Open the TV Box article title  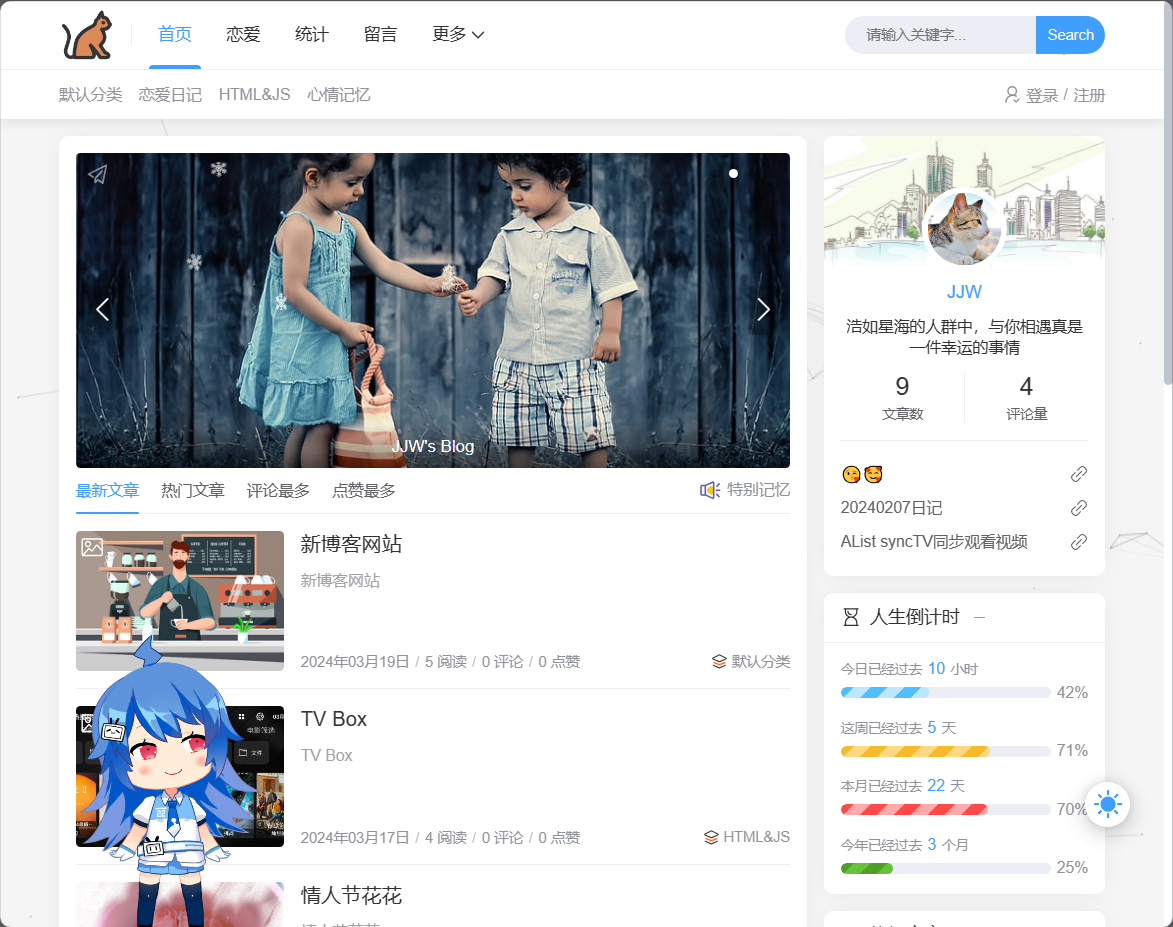334,719
